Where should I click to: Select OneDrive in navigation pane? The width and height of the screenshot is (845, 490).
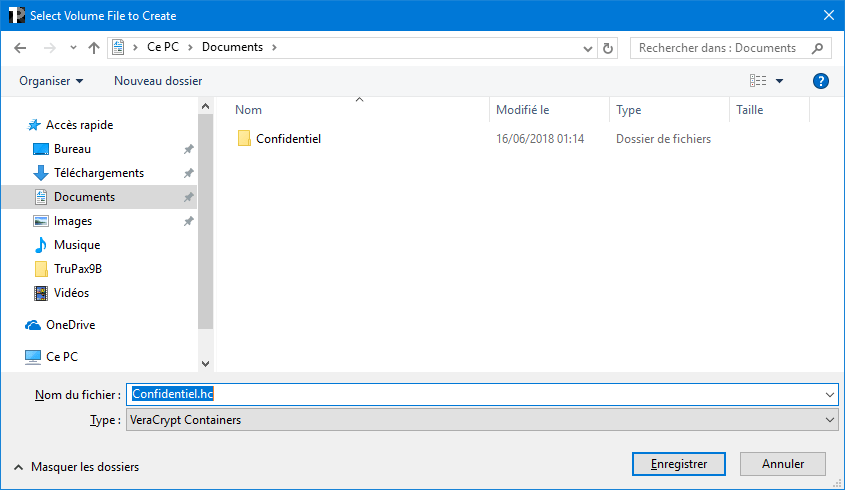[x=71, y=325]
